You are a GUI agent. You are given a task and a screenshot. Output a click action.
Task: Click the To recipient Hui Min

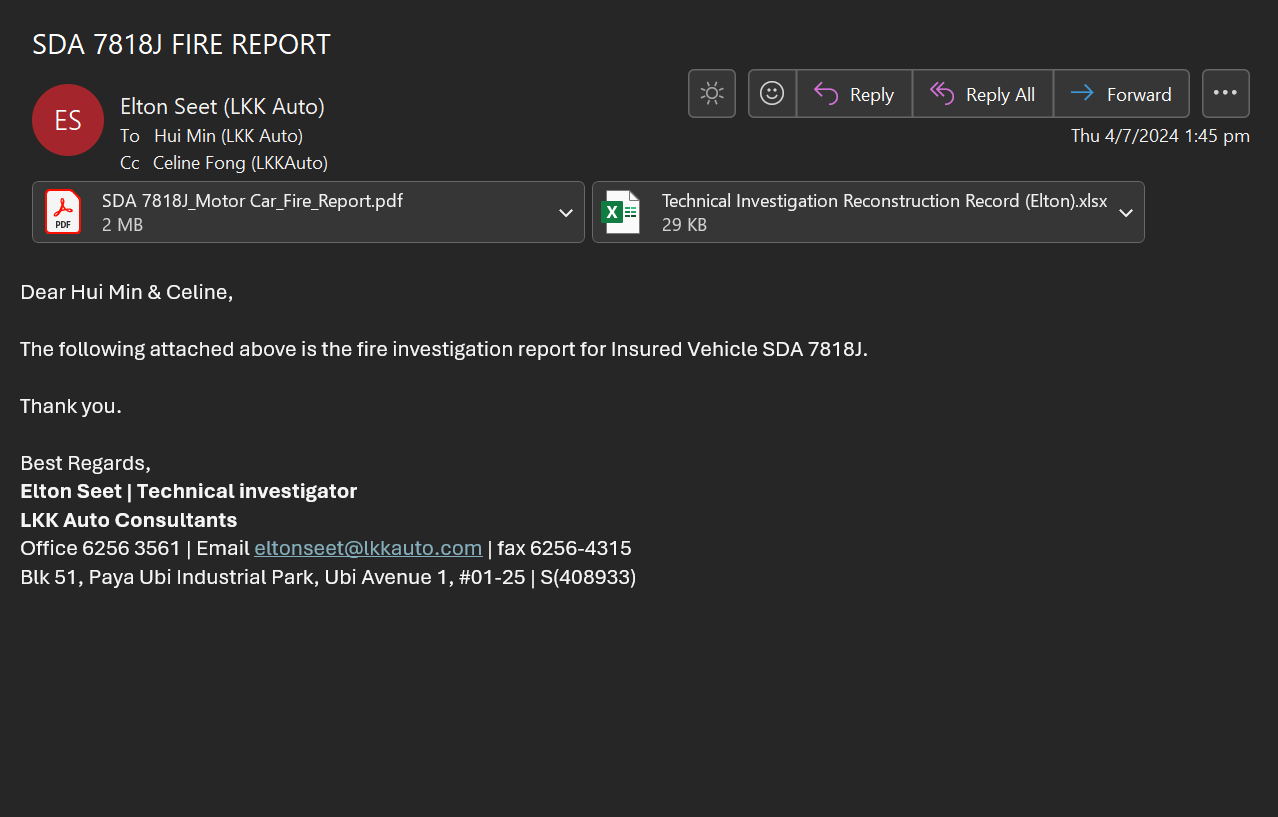(x=228, y=135)
